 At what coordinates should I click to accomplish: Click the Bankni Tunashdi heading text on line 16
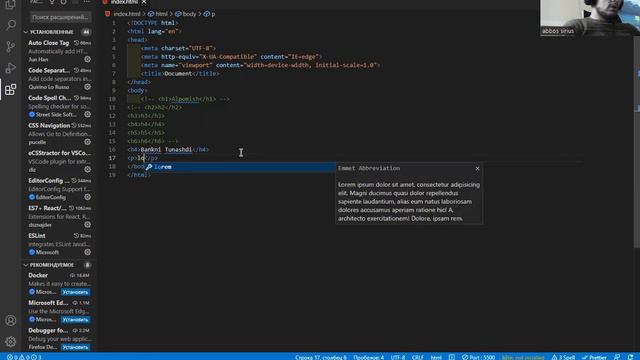(166, 150)
